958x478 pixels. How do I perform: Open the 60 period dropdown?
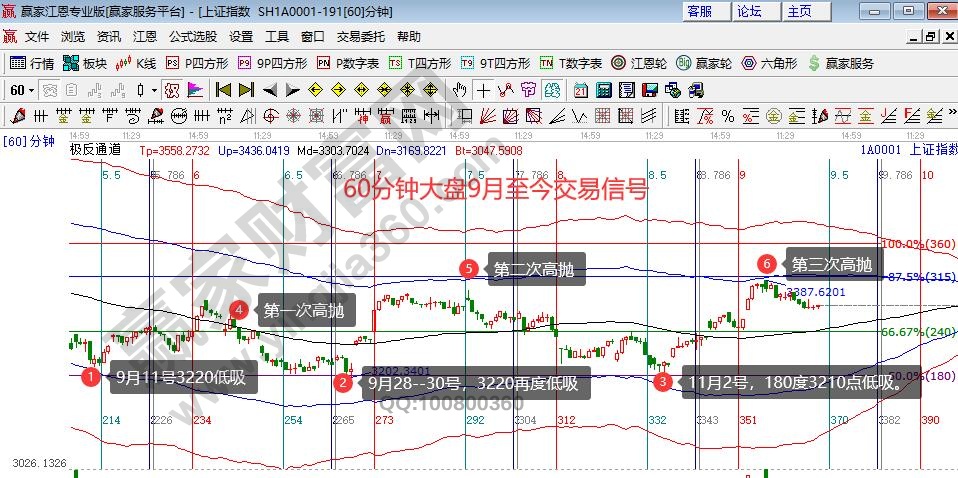[x=22, y=89]
